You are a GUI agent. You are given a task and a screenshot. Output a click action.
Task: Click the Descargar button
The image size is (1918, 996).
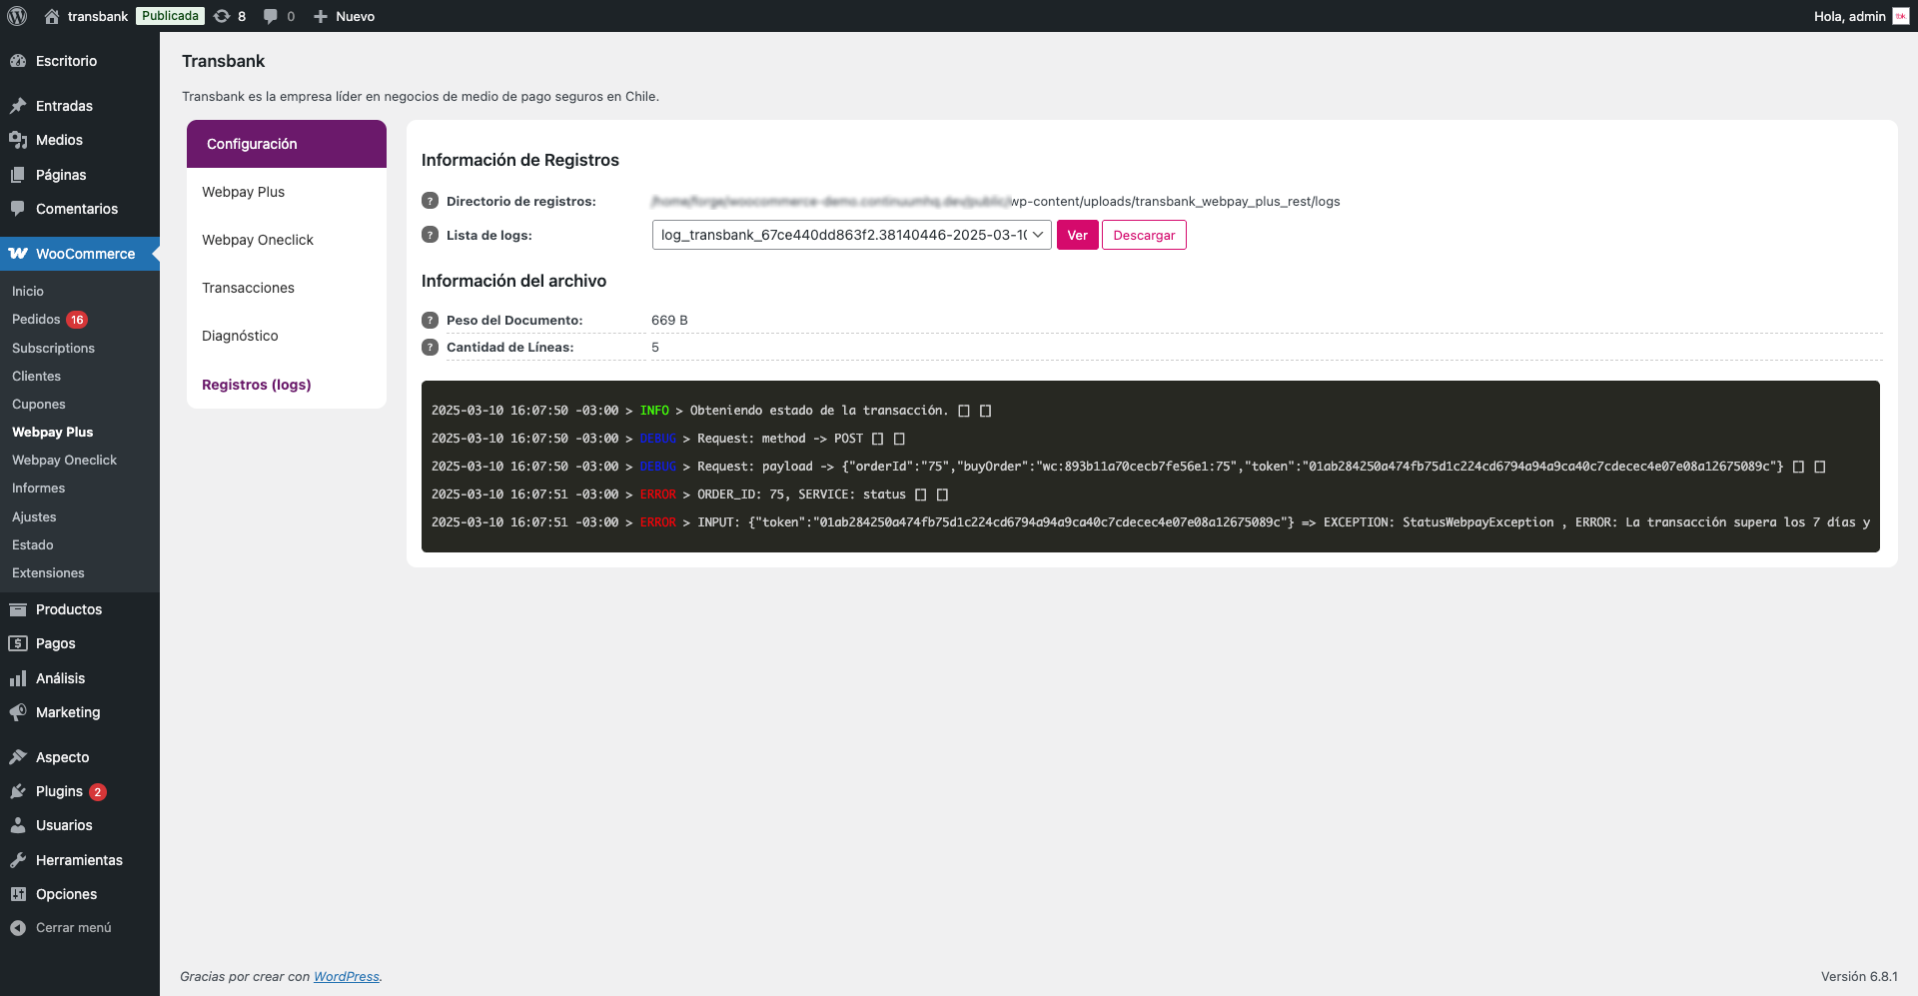pyautogui.click(x=1144, y=235)
